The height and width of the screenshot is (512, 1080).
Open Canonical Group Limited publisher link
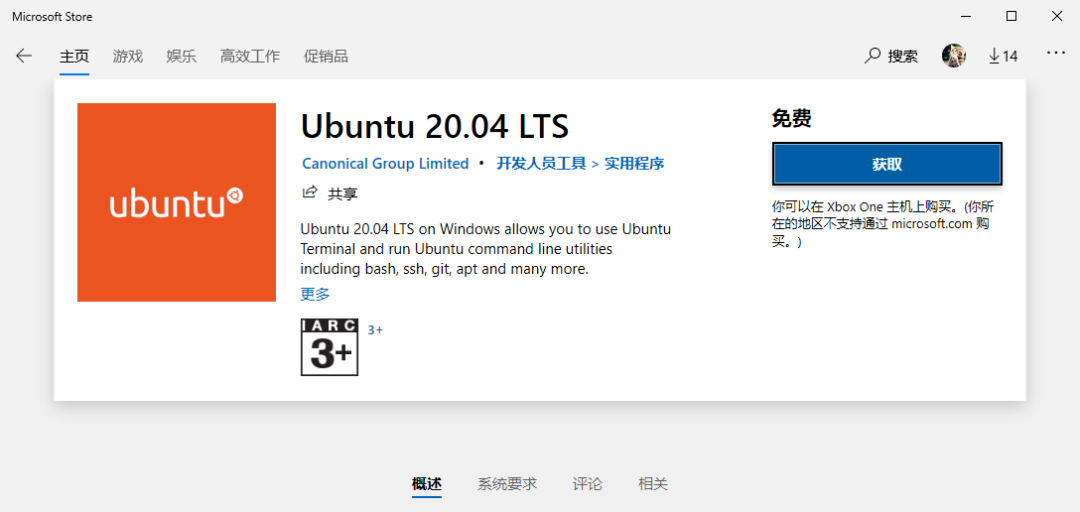tap(385, 164)
